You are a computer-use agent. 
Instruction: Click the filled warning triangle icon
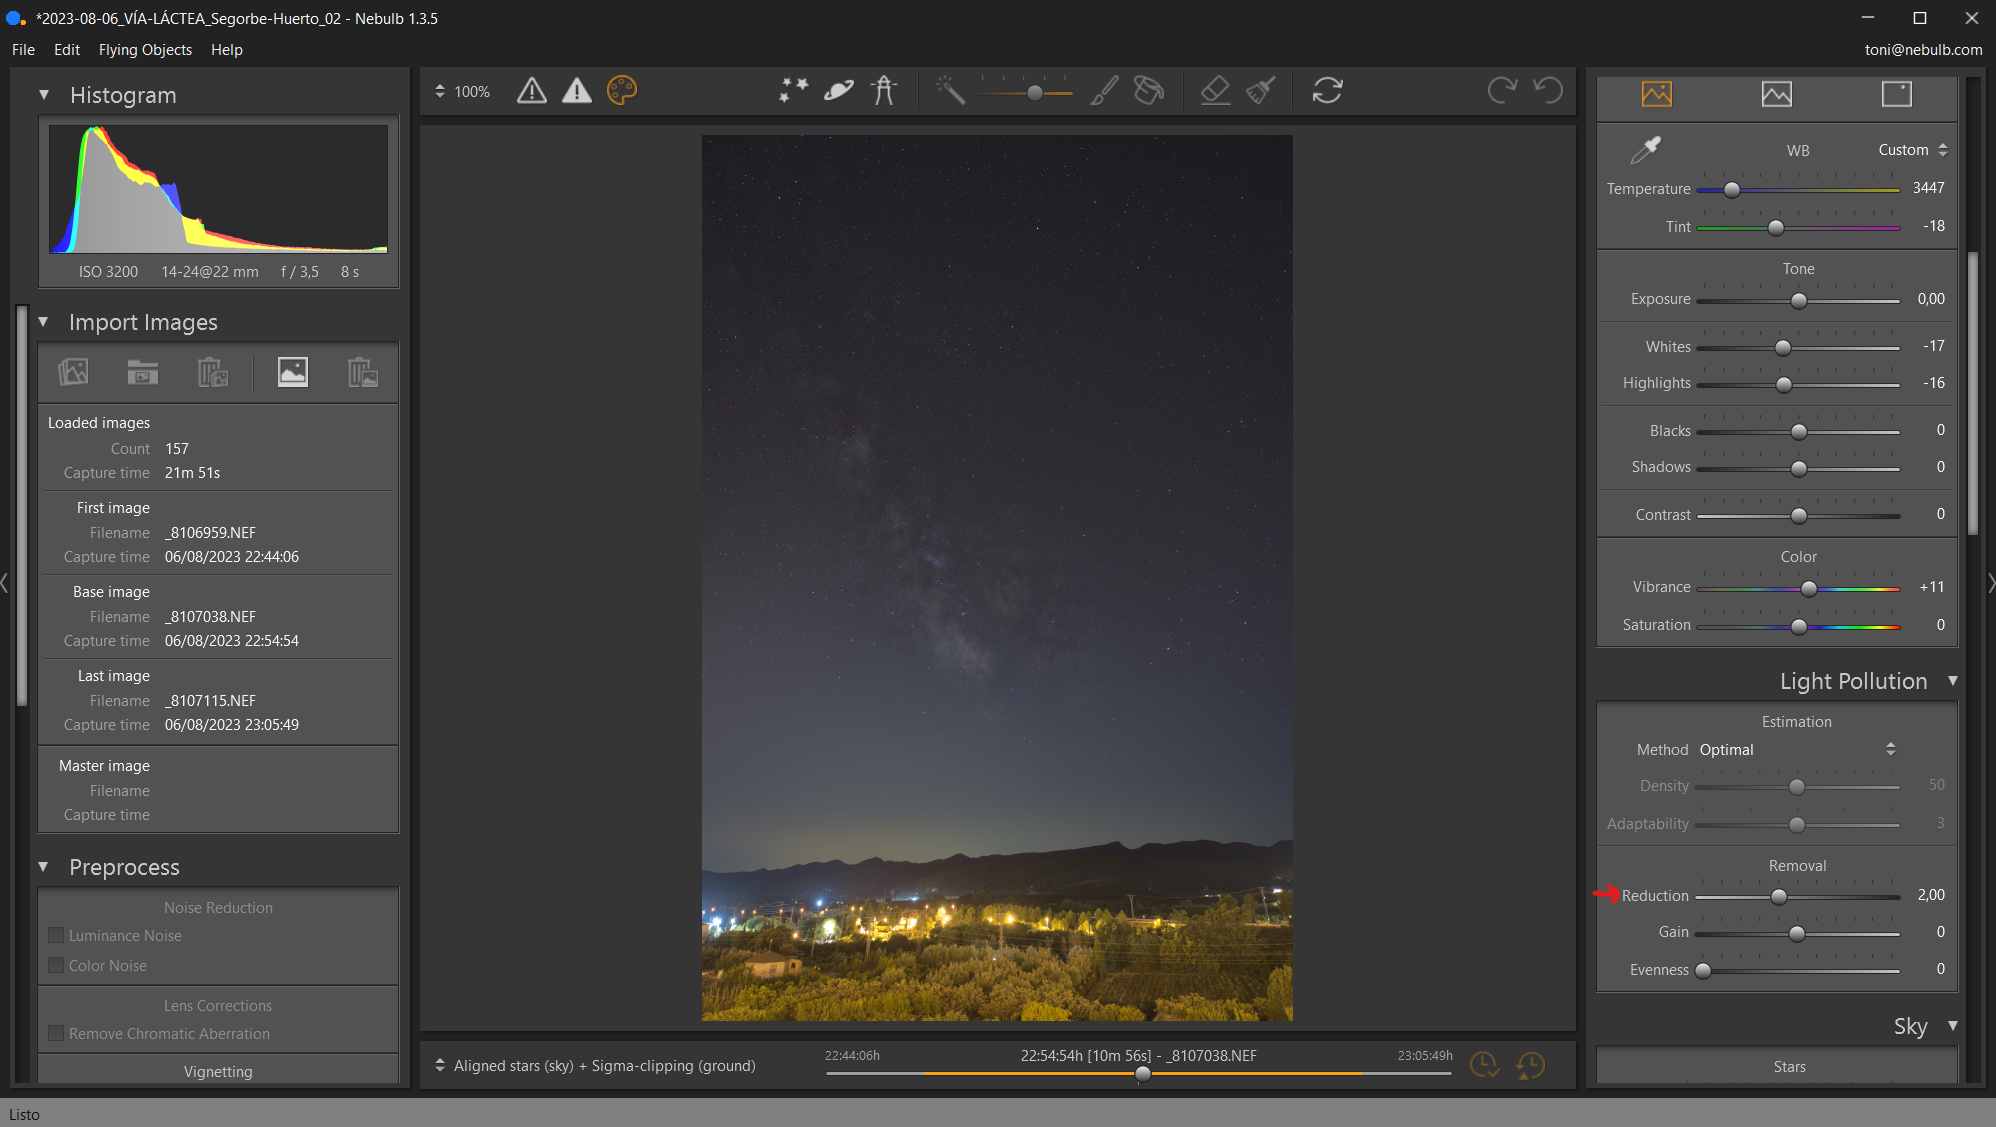(577, 91)
